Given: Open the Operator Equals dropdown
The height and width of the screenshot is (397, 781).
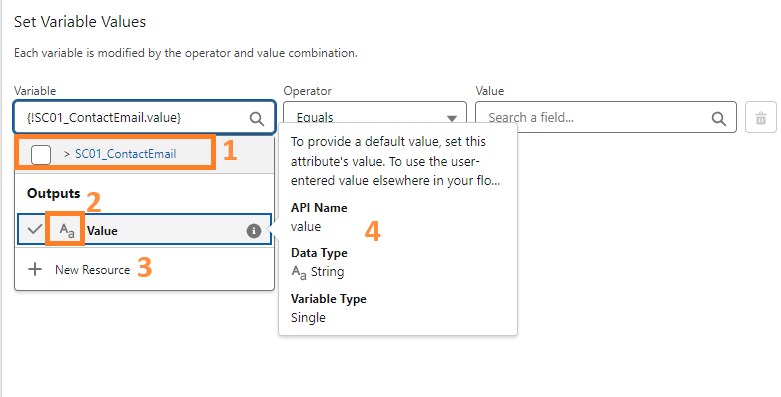Looking at the screenshot, I should [375, 118].
